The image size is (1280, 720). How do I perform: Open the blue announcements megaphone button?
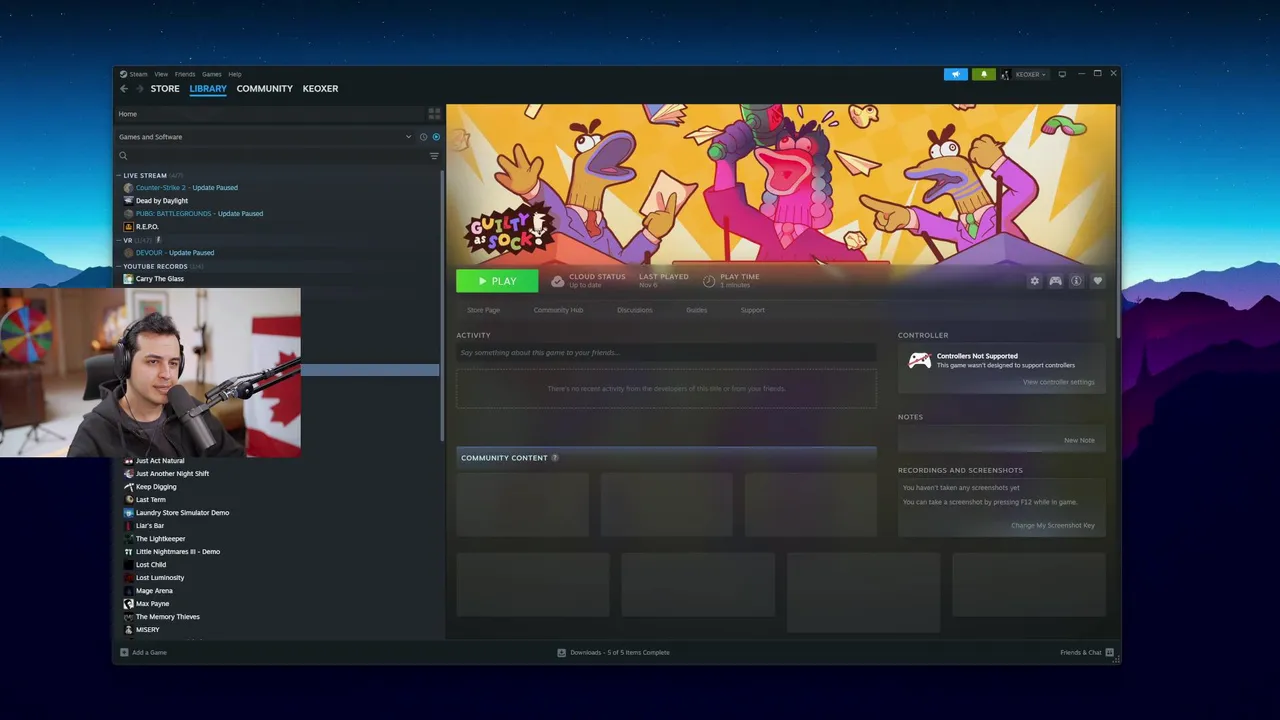[956, 74]
